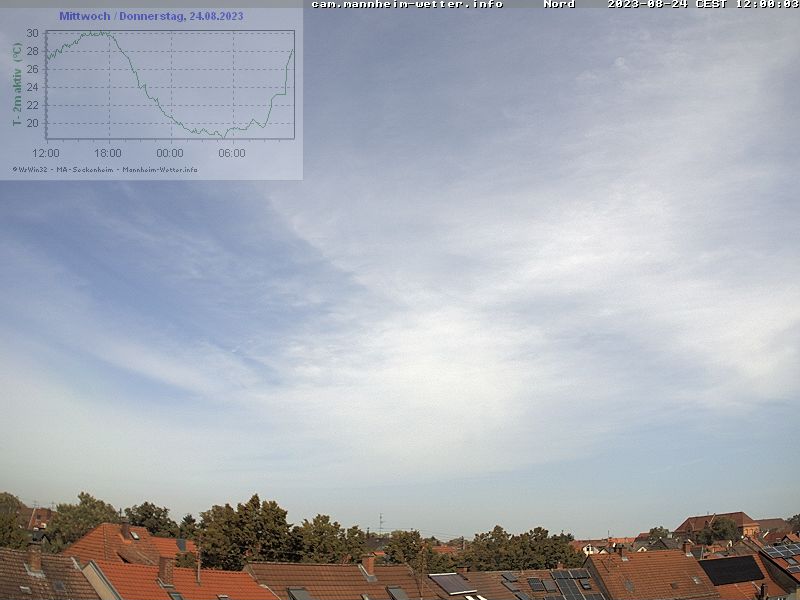Click the radio mast on the horizon
The image size is (800, 600).
pyautogui.click(x=380, y=523)
